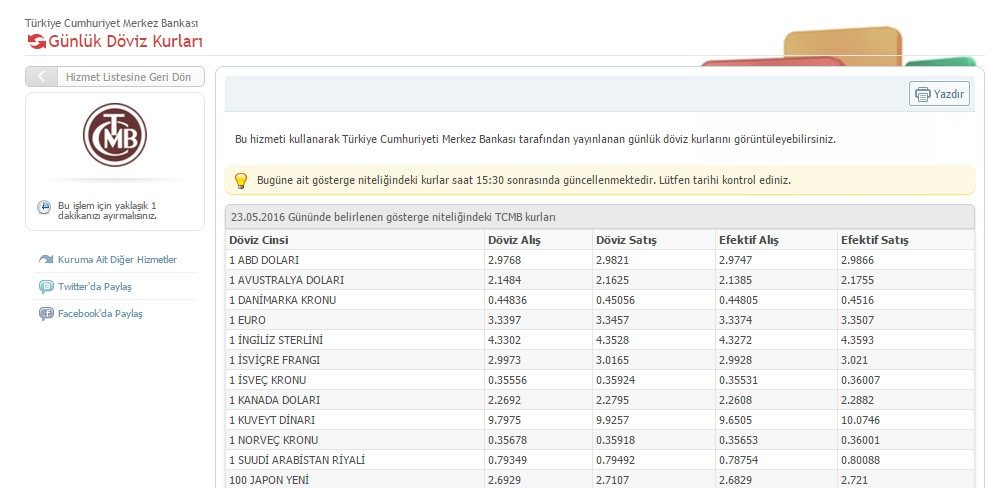Viewport: 1006px width, 488px height.
Task: Click the Facebook share icon
Action: [46, 314]
